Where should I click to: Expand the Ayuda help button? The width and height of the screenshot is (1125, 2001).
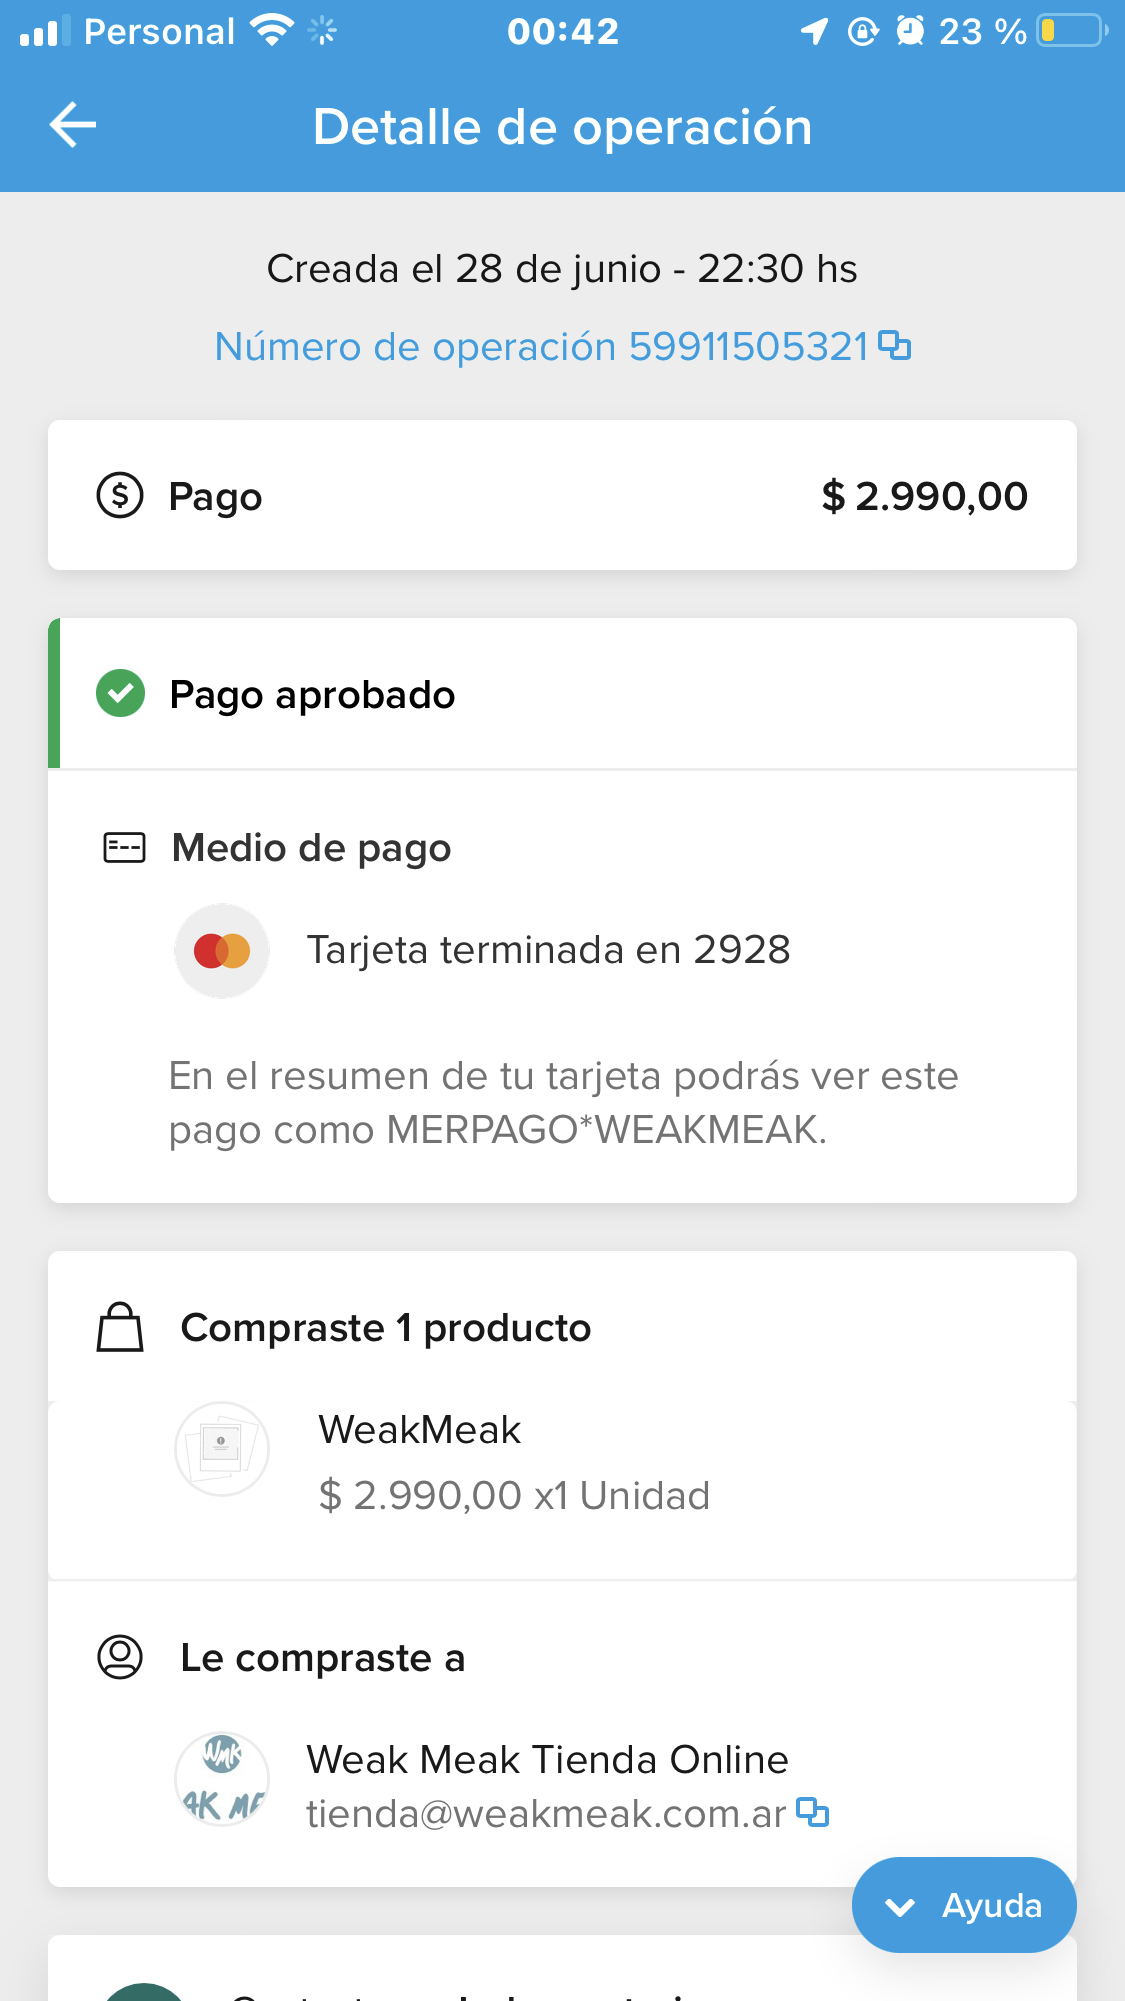pos(963,1905)
